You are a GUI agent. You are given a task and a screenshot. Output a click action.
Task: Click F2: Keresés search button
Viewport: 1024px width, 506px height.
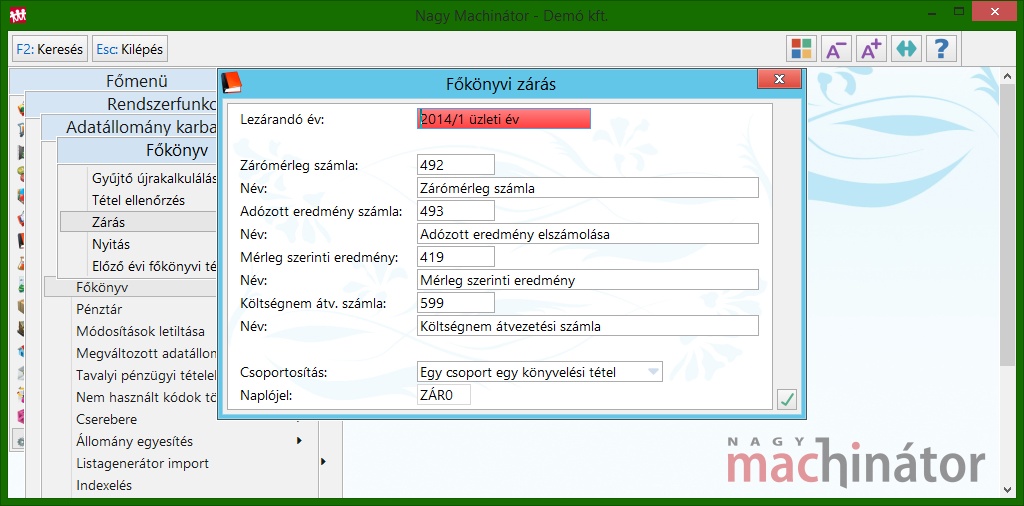coord(50,49)
